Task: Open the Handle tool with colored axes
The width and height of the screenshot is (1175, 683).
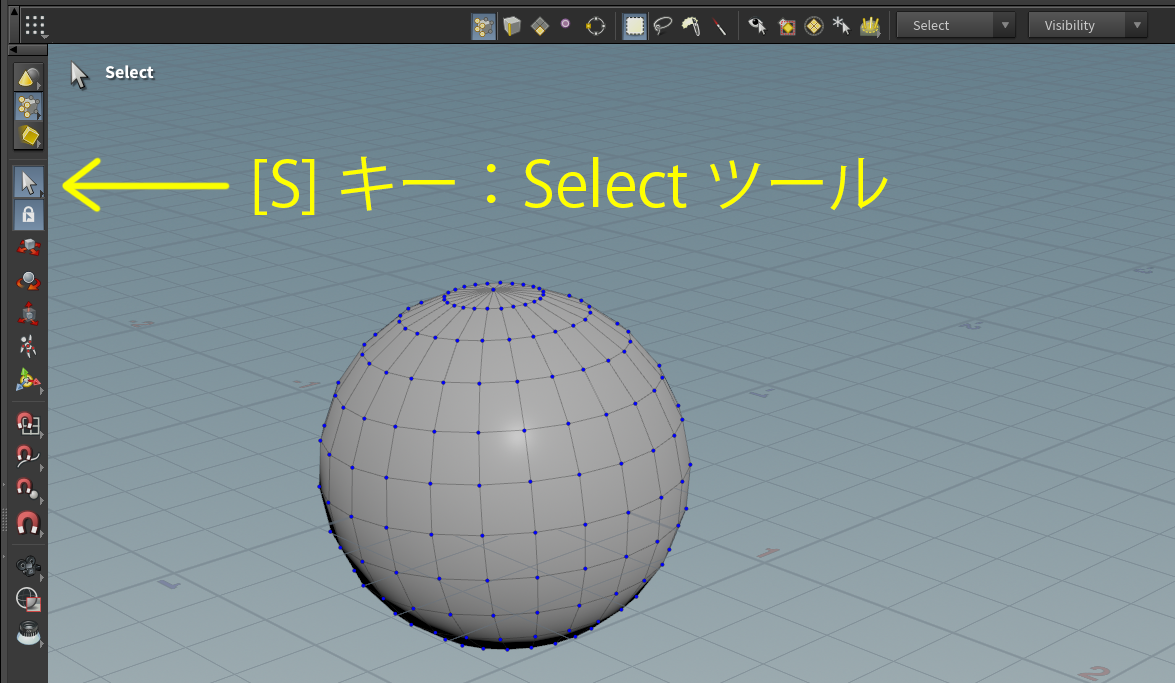Action: coord(28,380)
